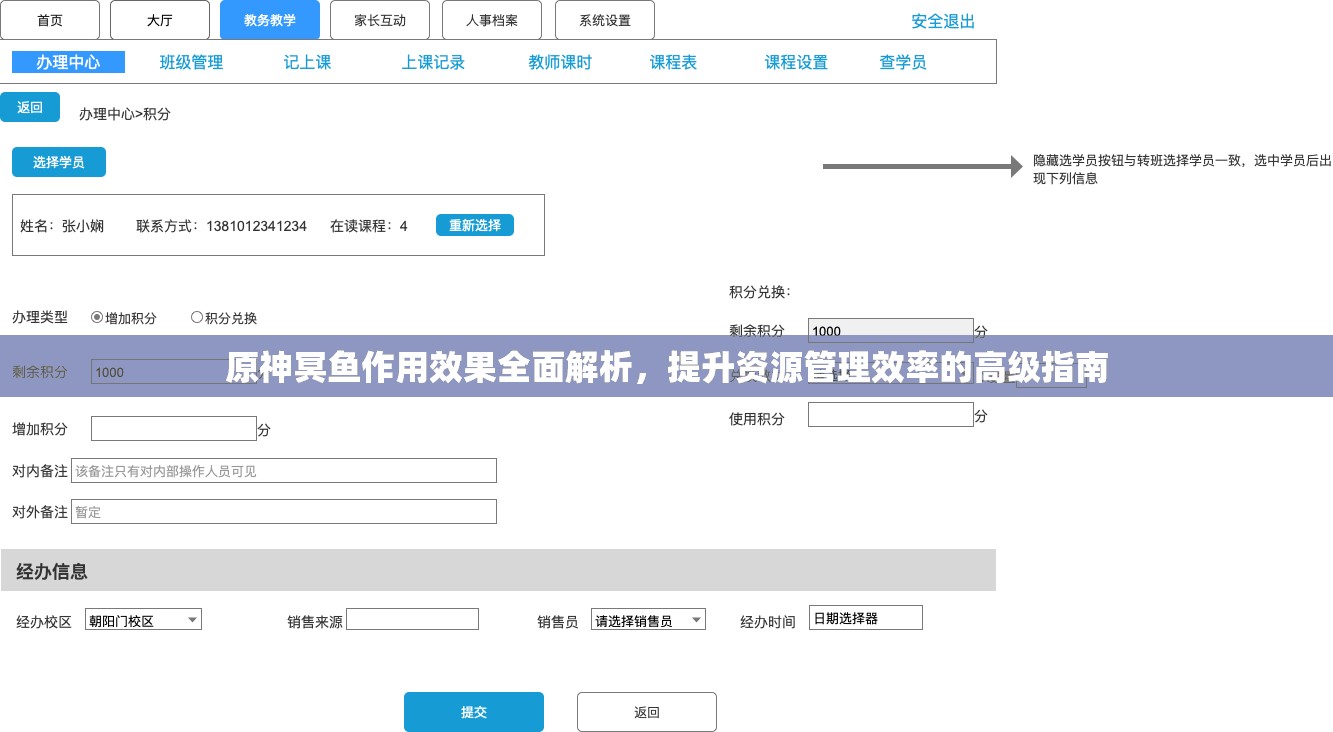Switch to the 教师课时 tab

coord(560,62)
